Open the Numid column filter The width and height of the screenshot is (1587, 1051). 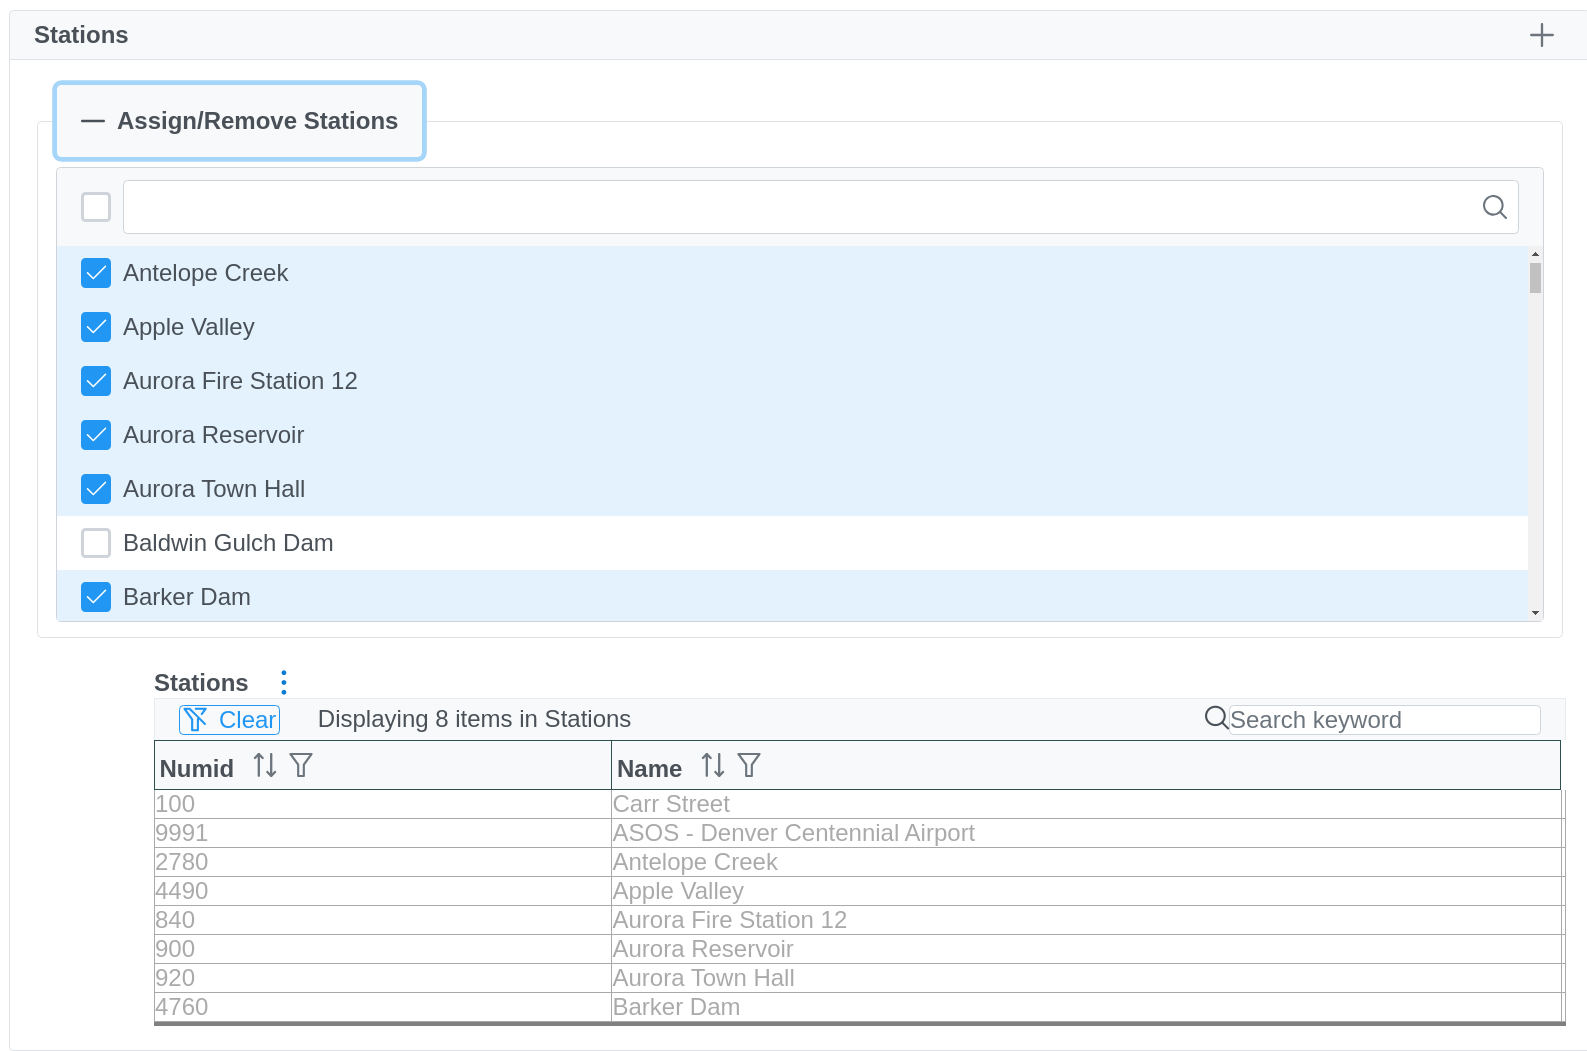coord(301,766)
